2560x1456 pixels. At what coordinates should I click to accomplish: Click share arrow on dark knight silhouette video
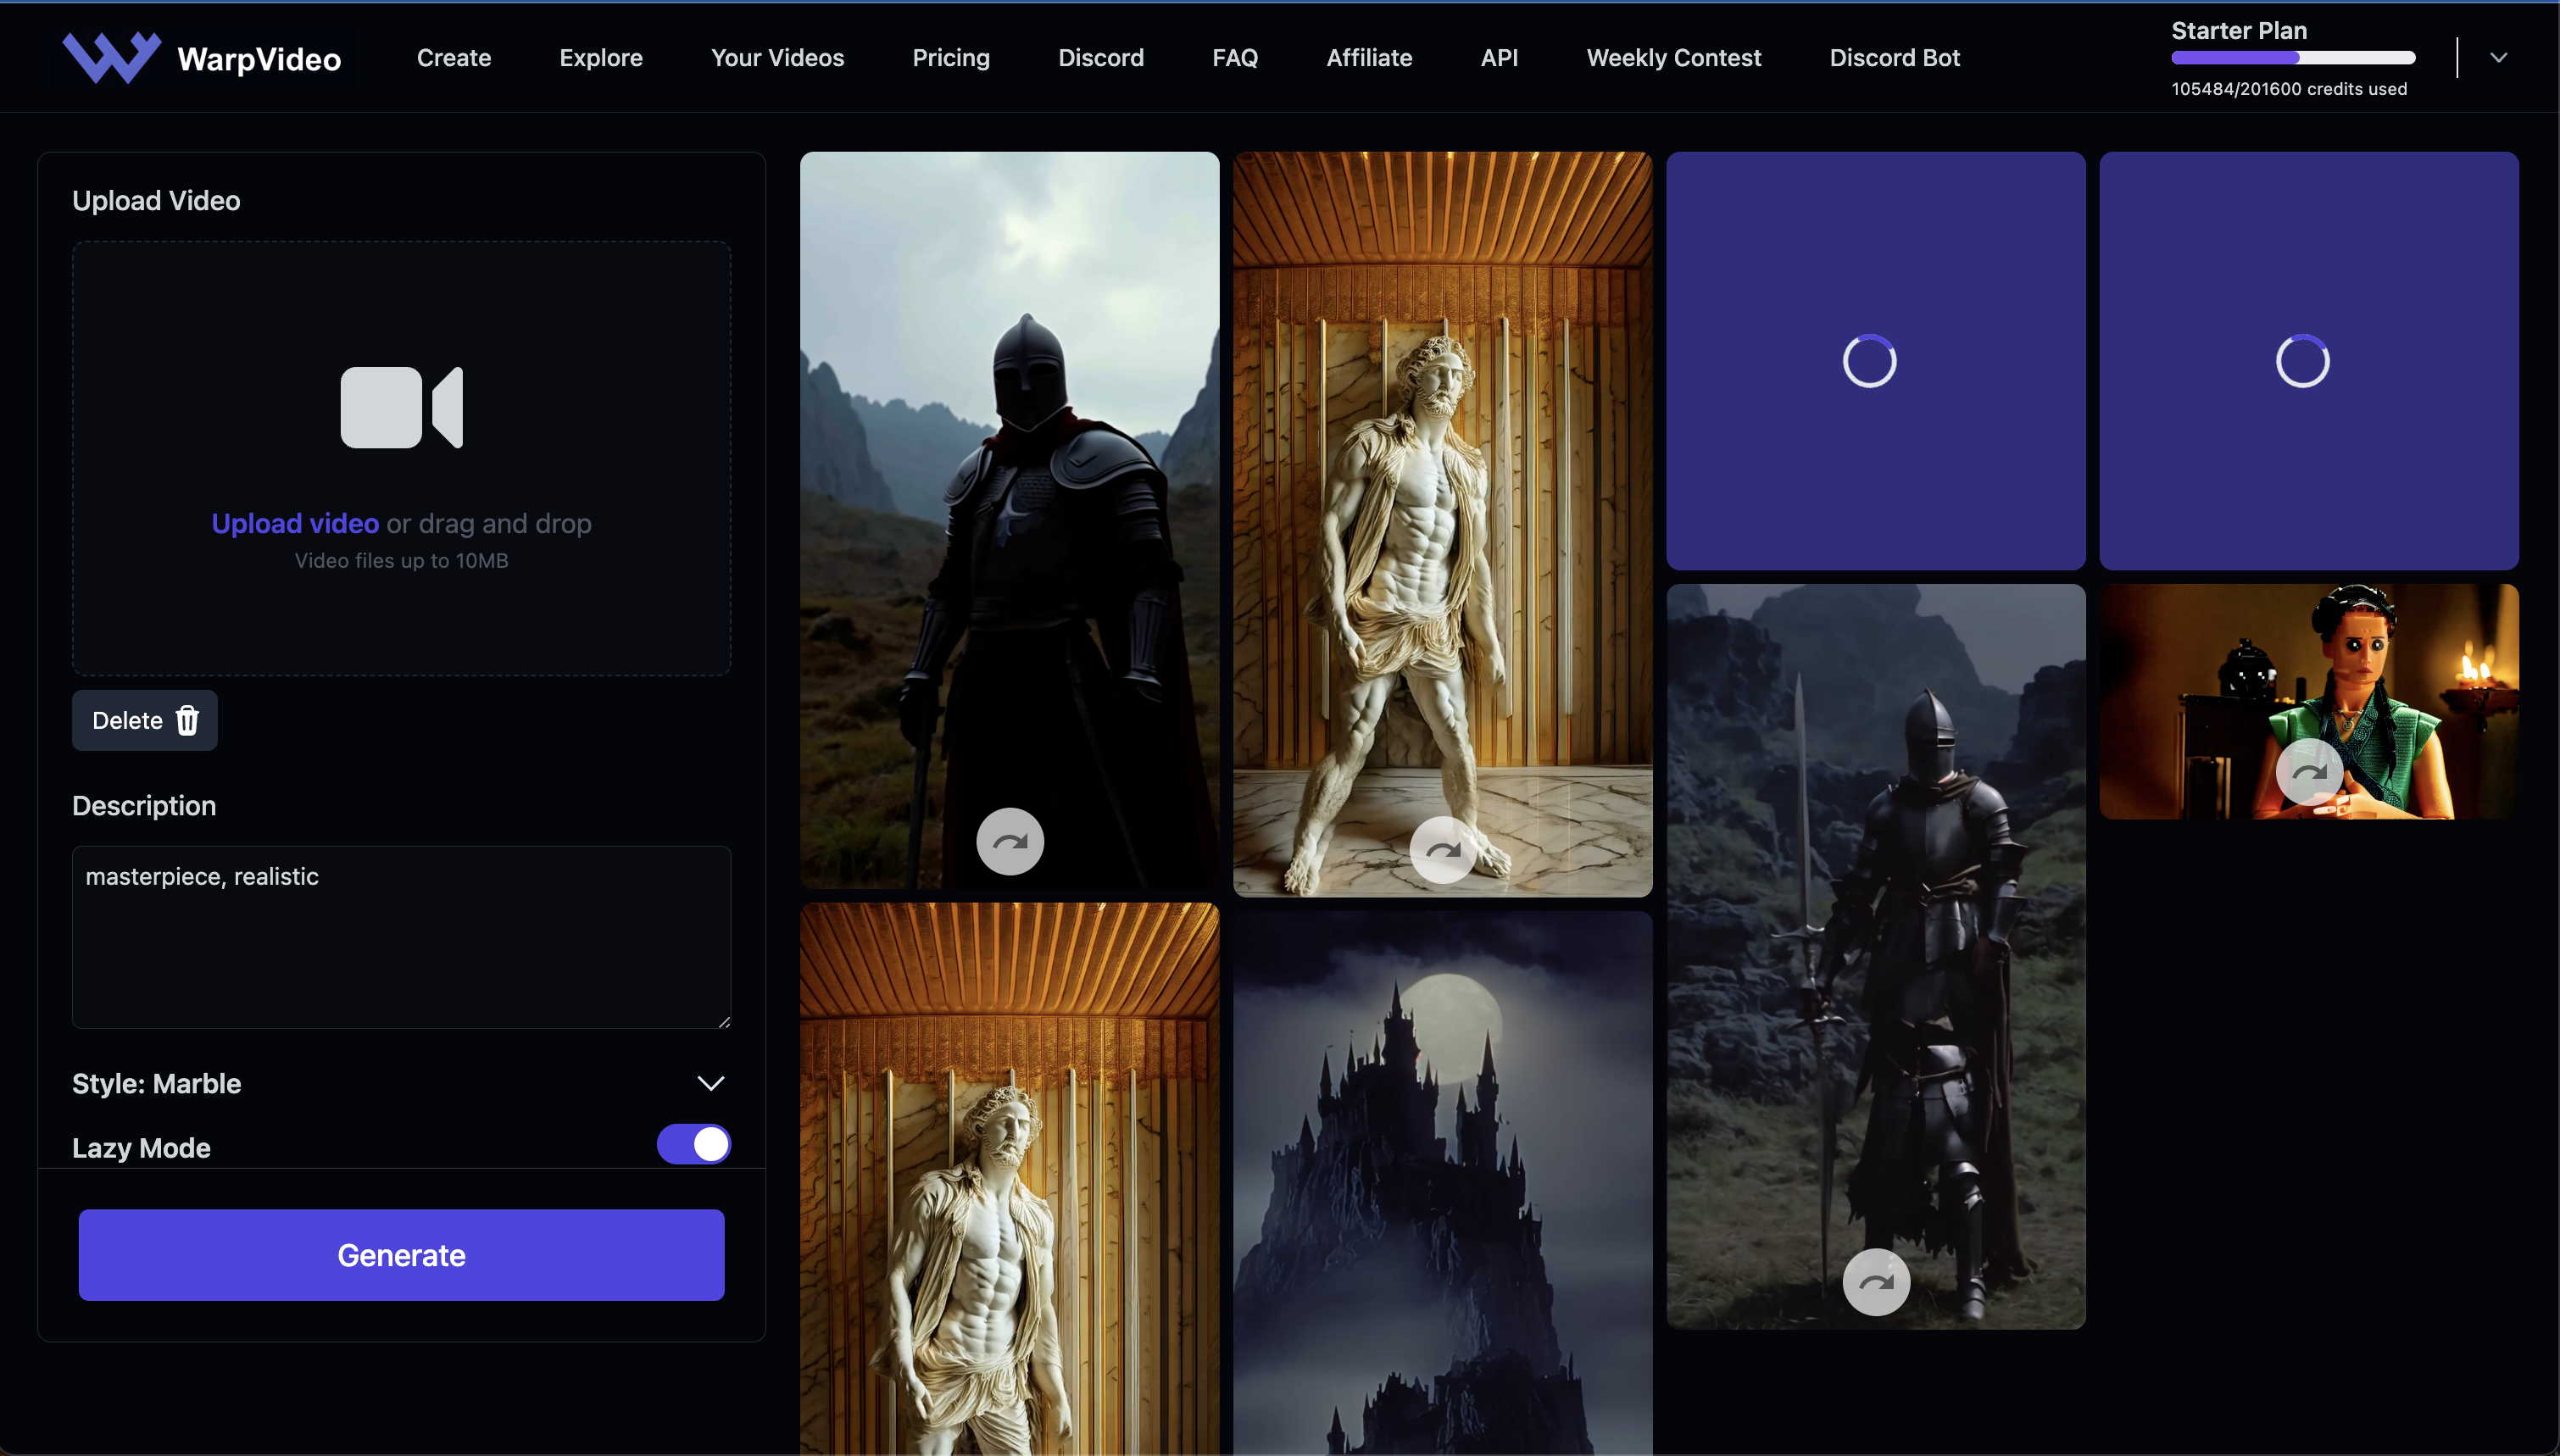coord(1010,841)
